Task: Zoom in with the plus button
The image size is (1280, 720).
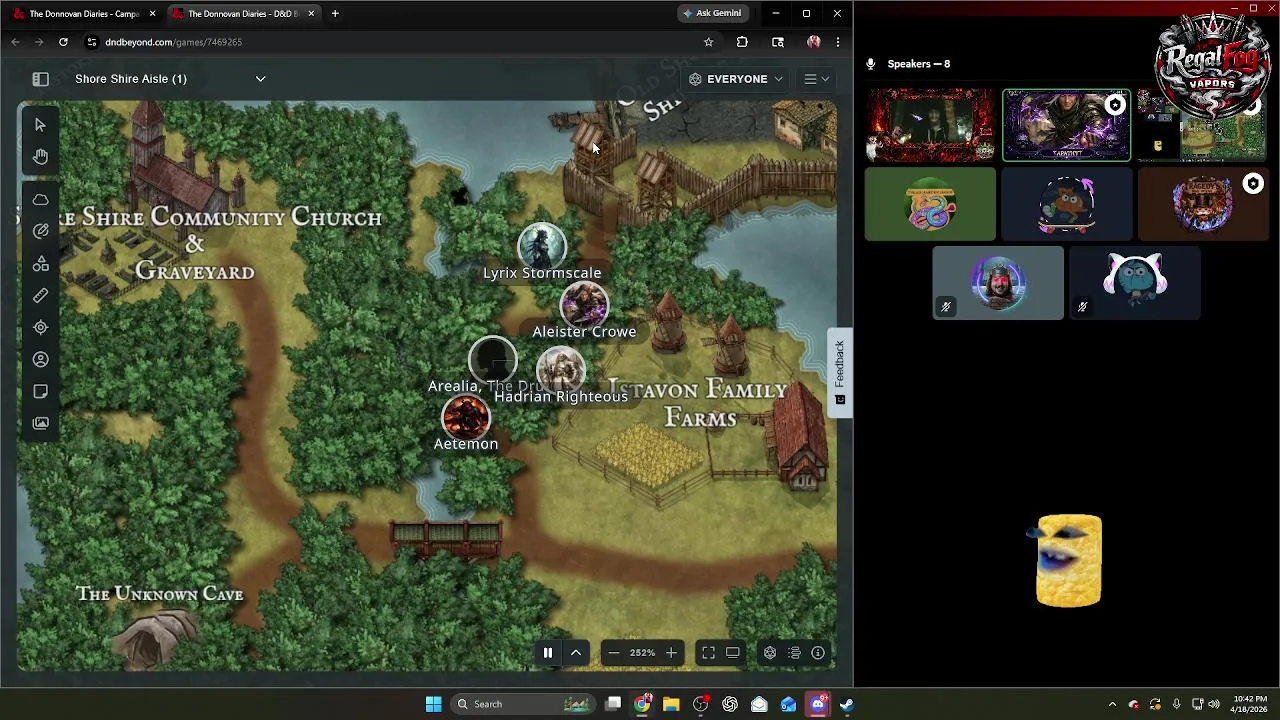Action: [x=671, y=653]
